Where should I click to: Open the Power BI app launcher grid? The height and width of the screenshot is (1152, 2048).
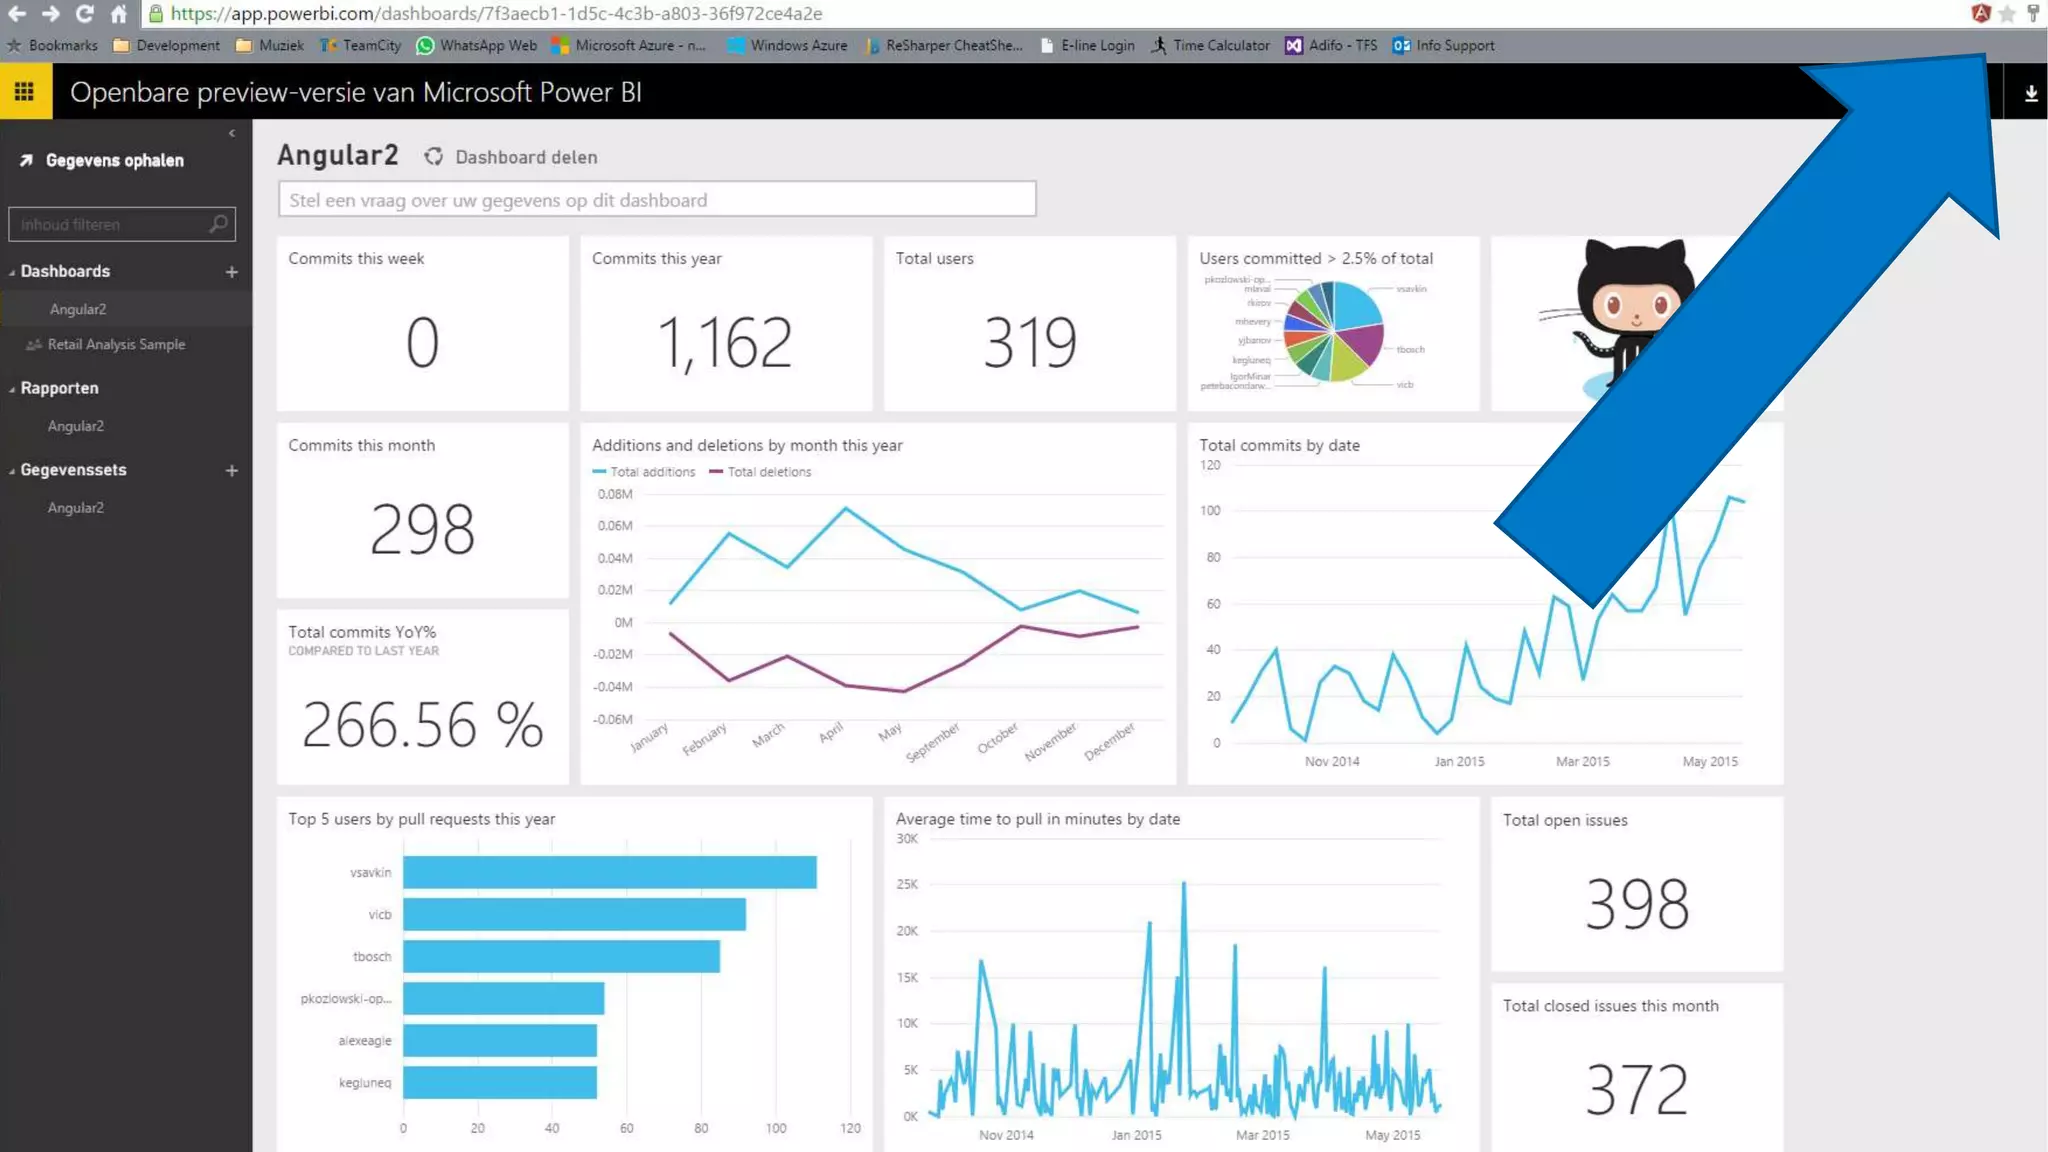[x=25, y=92]
